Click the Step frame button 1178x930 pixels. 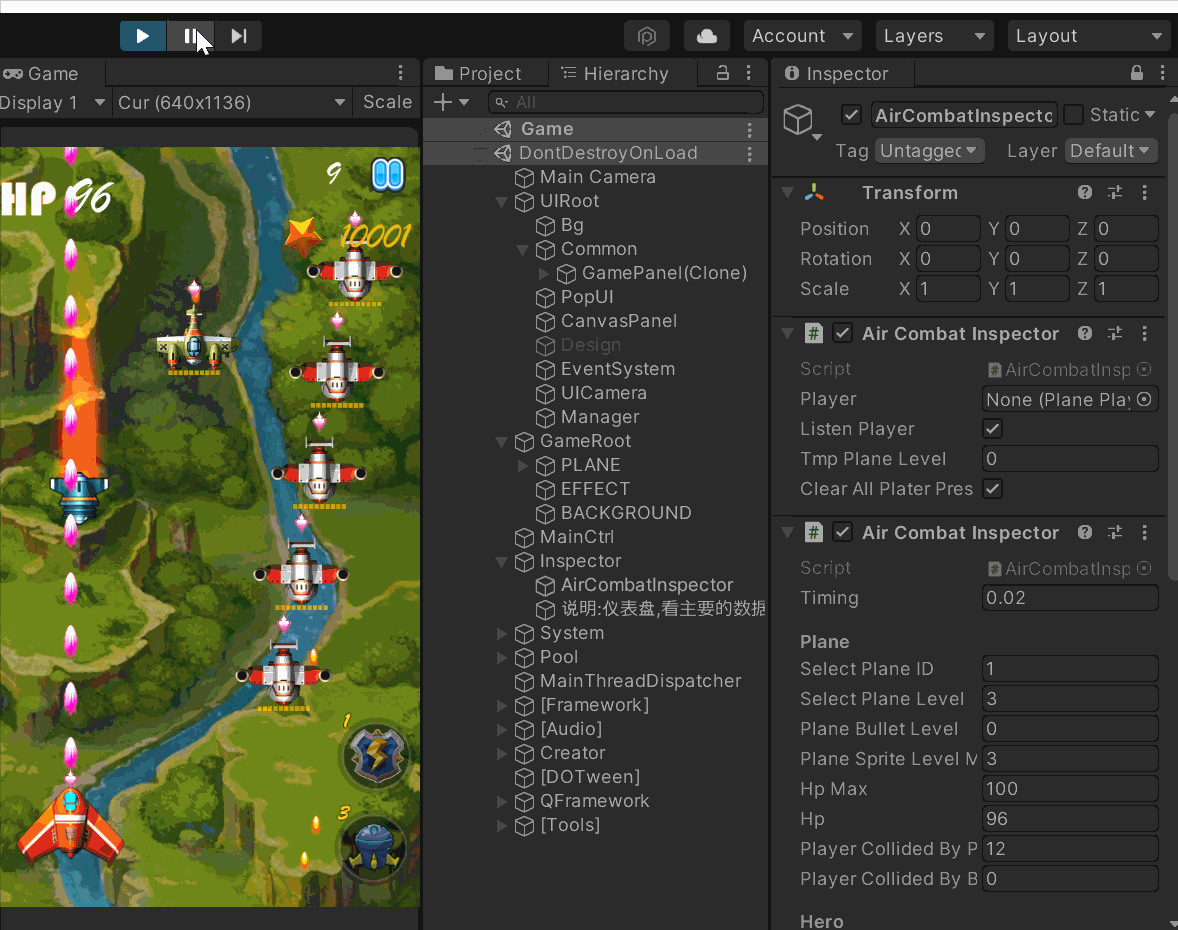(x=239, y=36)
